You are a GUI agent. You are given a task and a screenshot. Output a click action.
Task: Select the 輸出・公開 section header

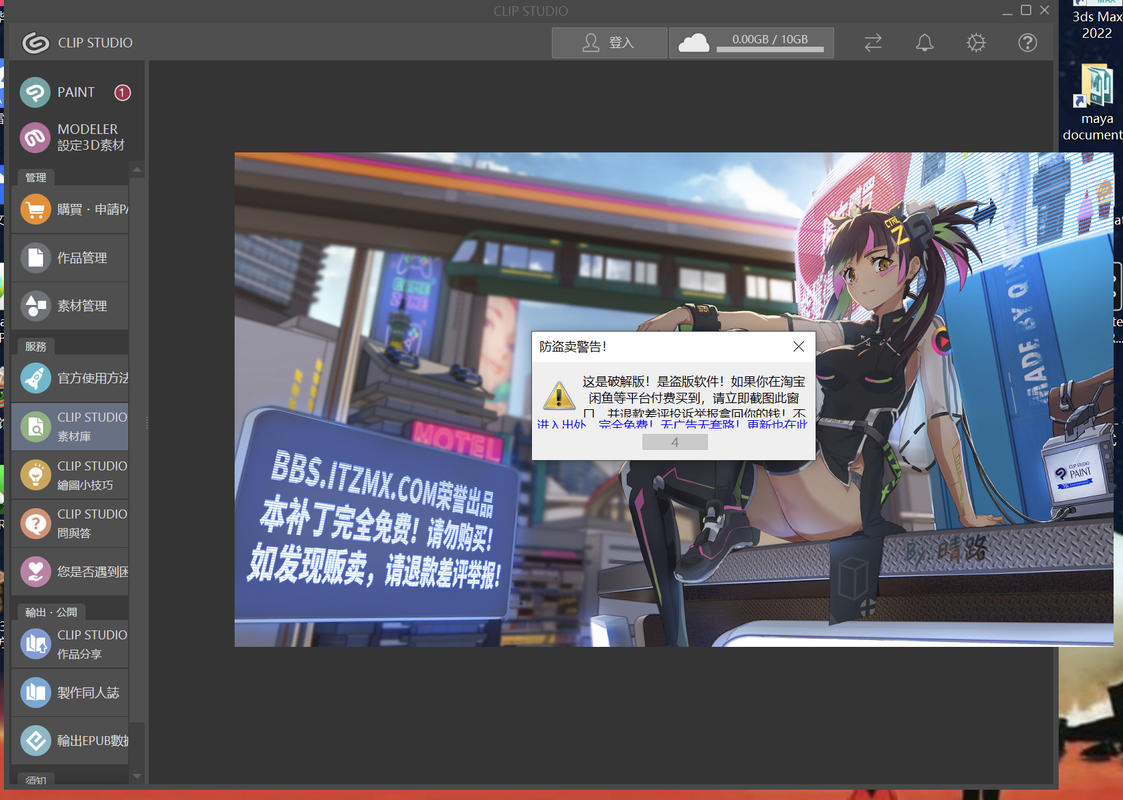click(x=52, y=612)
